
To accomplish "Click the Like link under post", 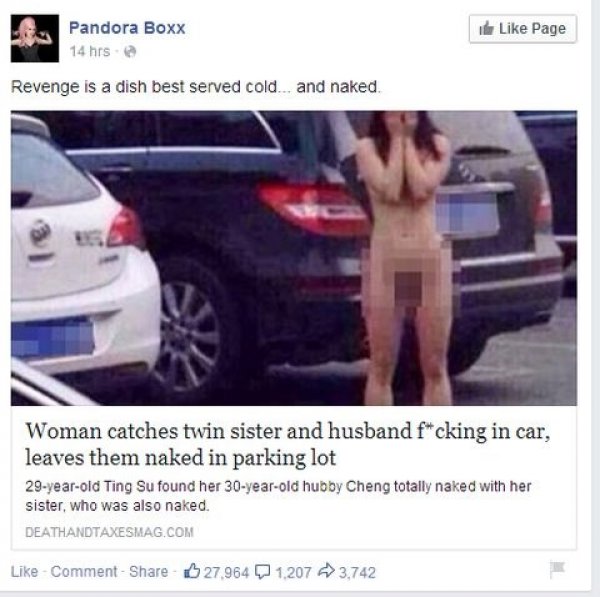I will (x=24, y=572).
